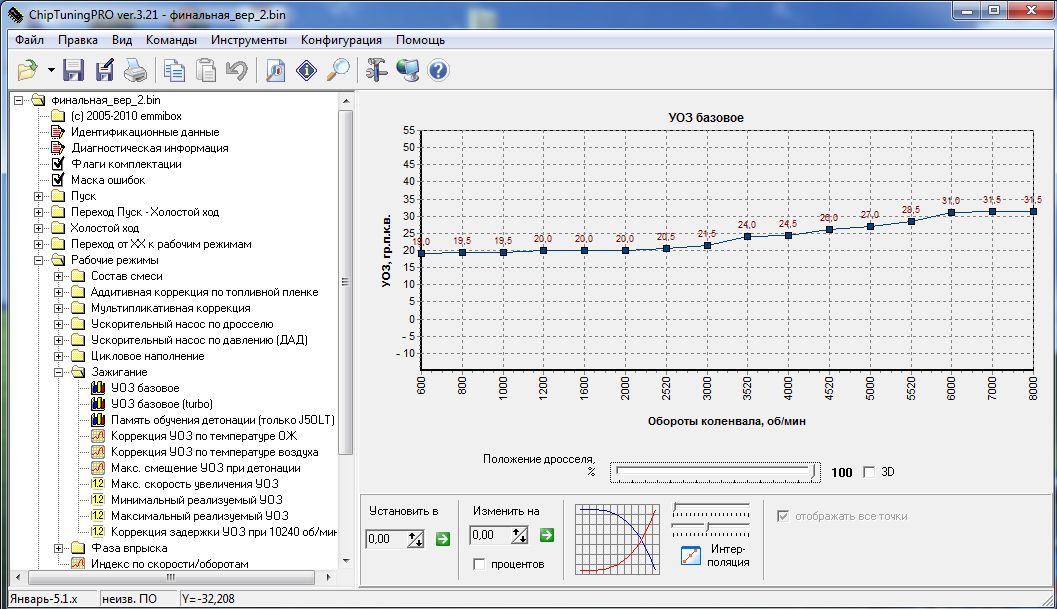Screen dimensions: 1057x609
Task: Click the magnifying glass search icon
Action: pos(339,70)
